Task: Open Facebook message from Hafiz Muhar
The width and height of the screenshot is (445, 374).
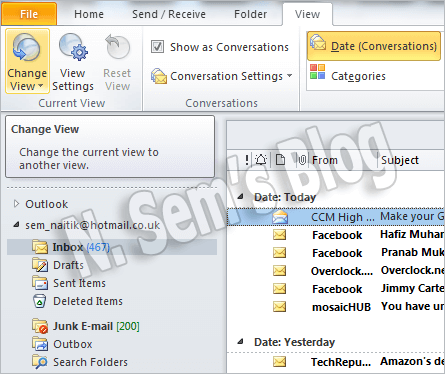Action: coord(336,235)
